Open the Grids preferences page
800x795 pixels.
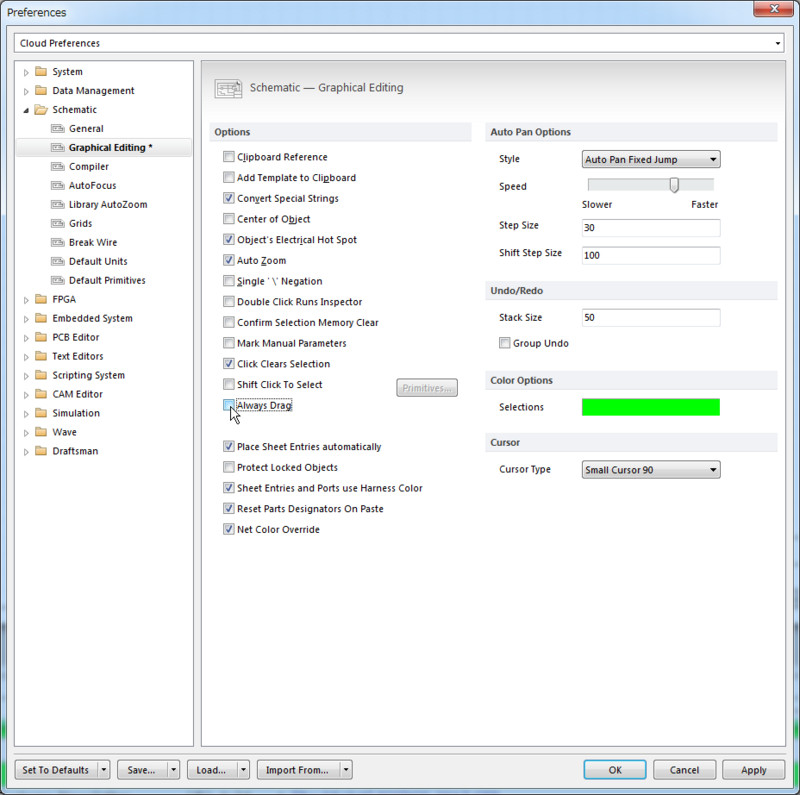[81, 223]
